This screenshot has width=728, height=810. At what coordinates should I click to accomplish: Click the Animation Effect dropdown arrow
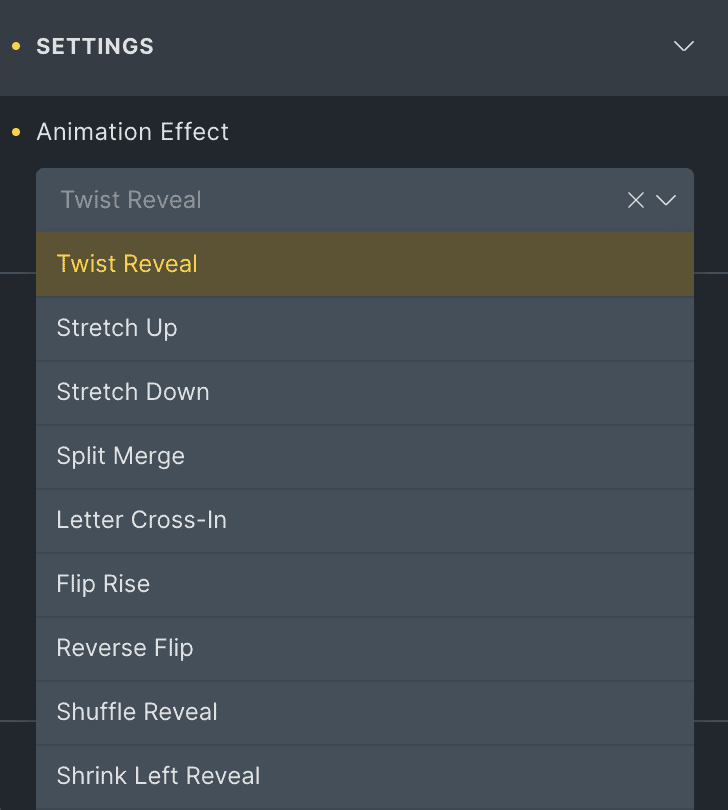pyautogui.click(x=667, y=200)
